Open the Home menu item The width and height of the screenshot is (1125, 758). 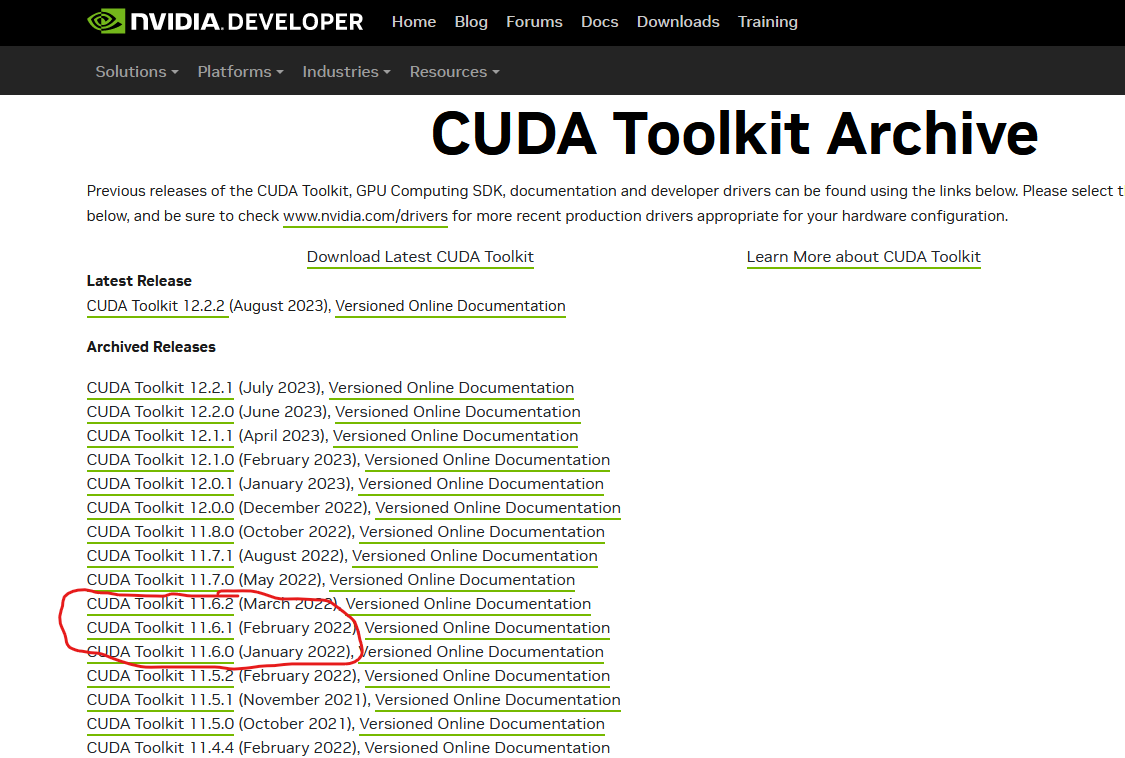[414, 22]
